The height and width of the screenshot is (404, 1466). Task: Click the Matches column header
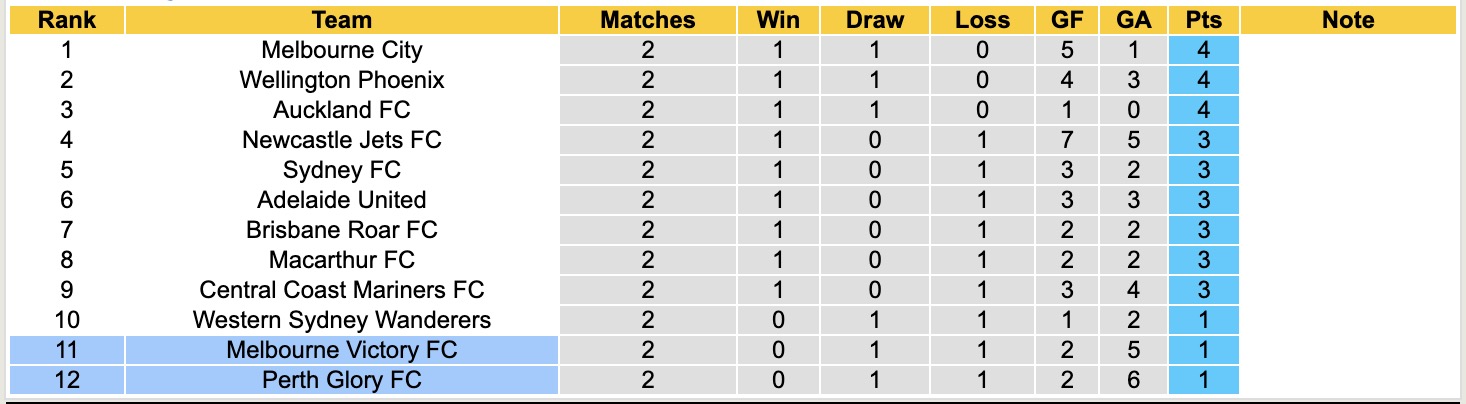[x=647, y=20]
